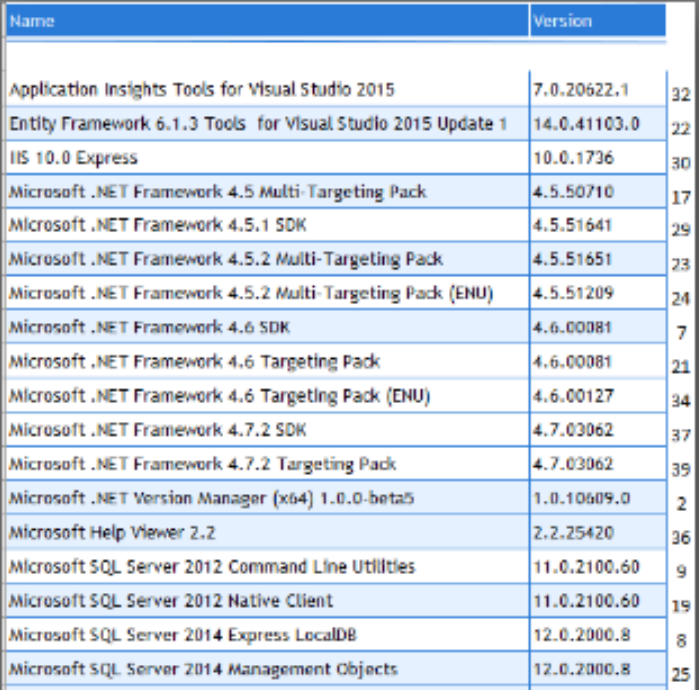The height and width of the screenshot is (690, 699).
Task: Sort by the Version column header
Action: pos(598,21)
